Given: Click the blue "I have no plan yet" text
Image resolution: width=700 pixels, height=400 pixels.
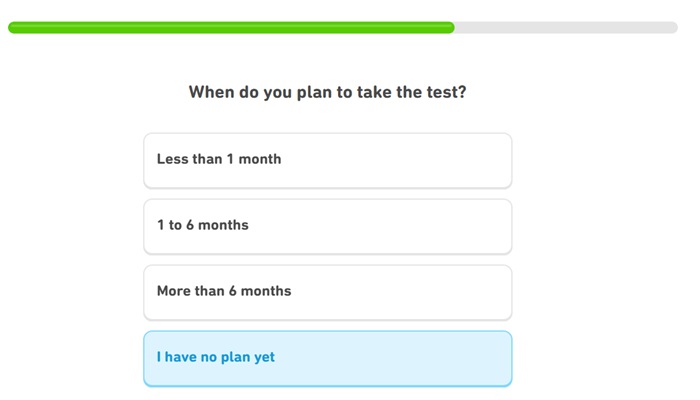Looking at the screenshot, I should coord(216,357).
